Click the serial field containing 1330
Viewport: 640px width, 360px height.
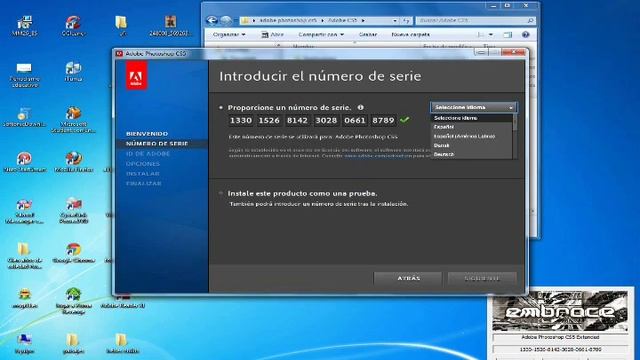(x=241, y=120)
